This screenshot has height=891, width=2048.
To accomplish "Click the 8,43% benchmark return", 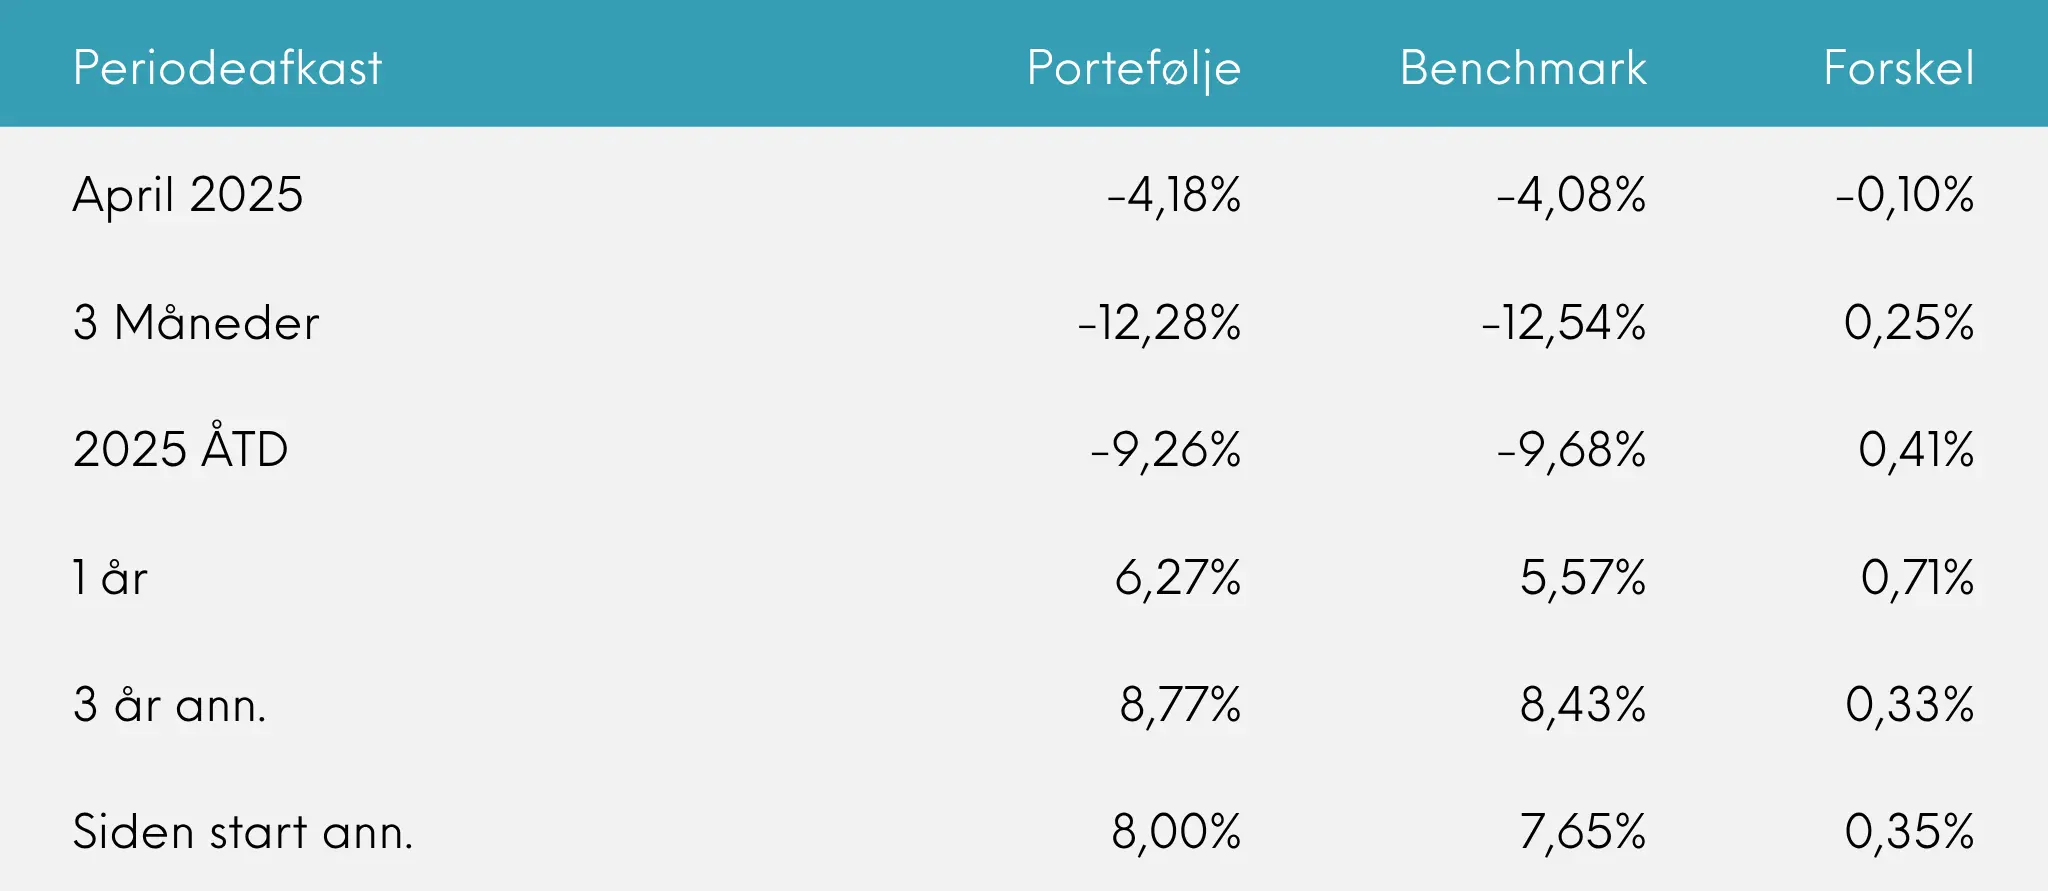I will coord(1583,705).
